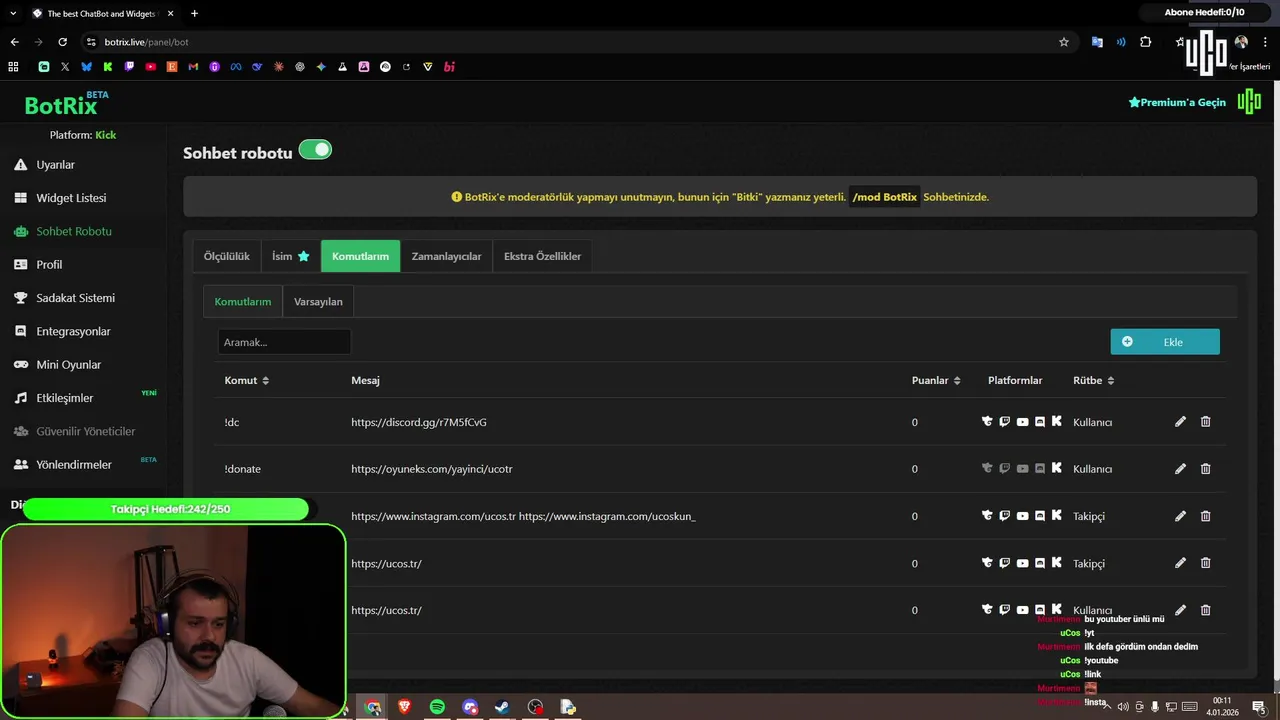Screen dimensions: 1280x720
Task: Select the Komutlarım sub-tab
Action: [243, 302]
